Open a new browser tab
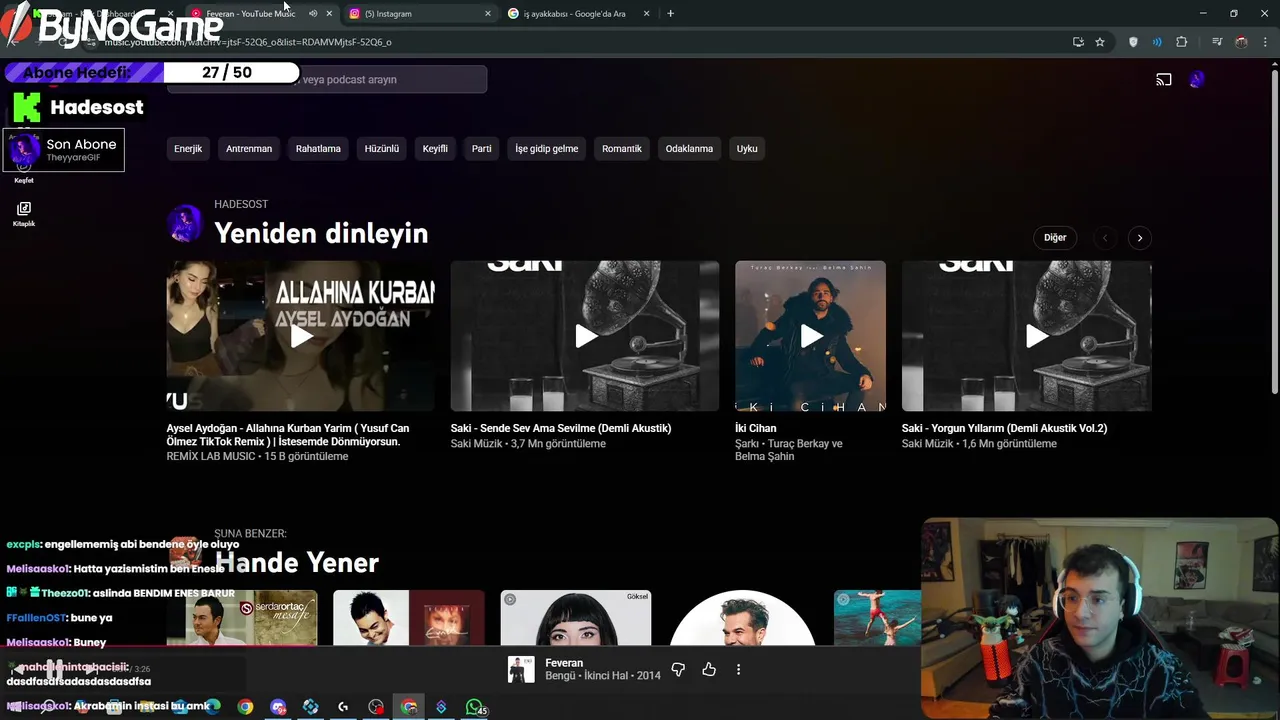 tap(670, 14)
